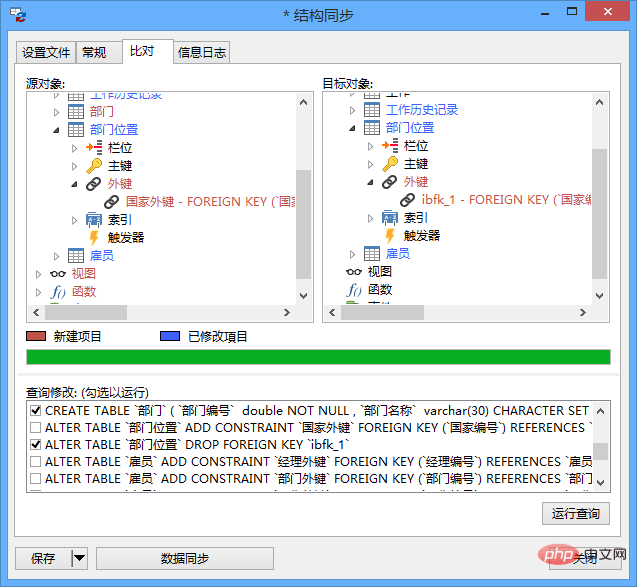Click the structure sync app icon in title bar
Viewport: 637px width, 587px height.
pyautogui.click(x=18, y=15)
